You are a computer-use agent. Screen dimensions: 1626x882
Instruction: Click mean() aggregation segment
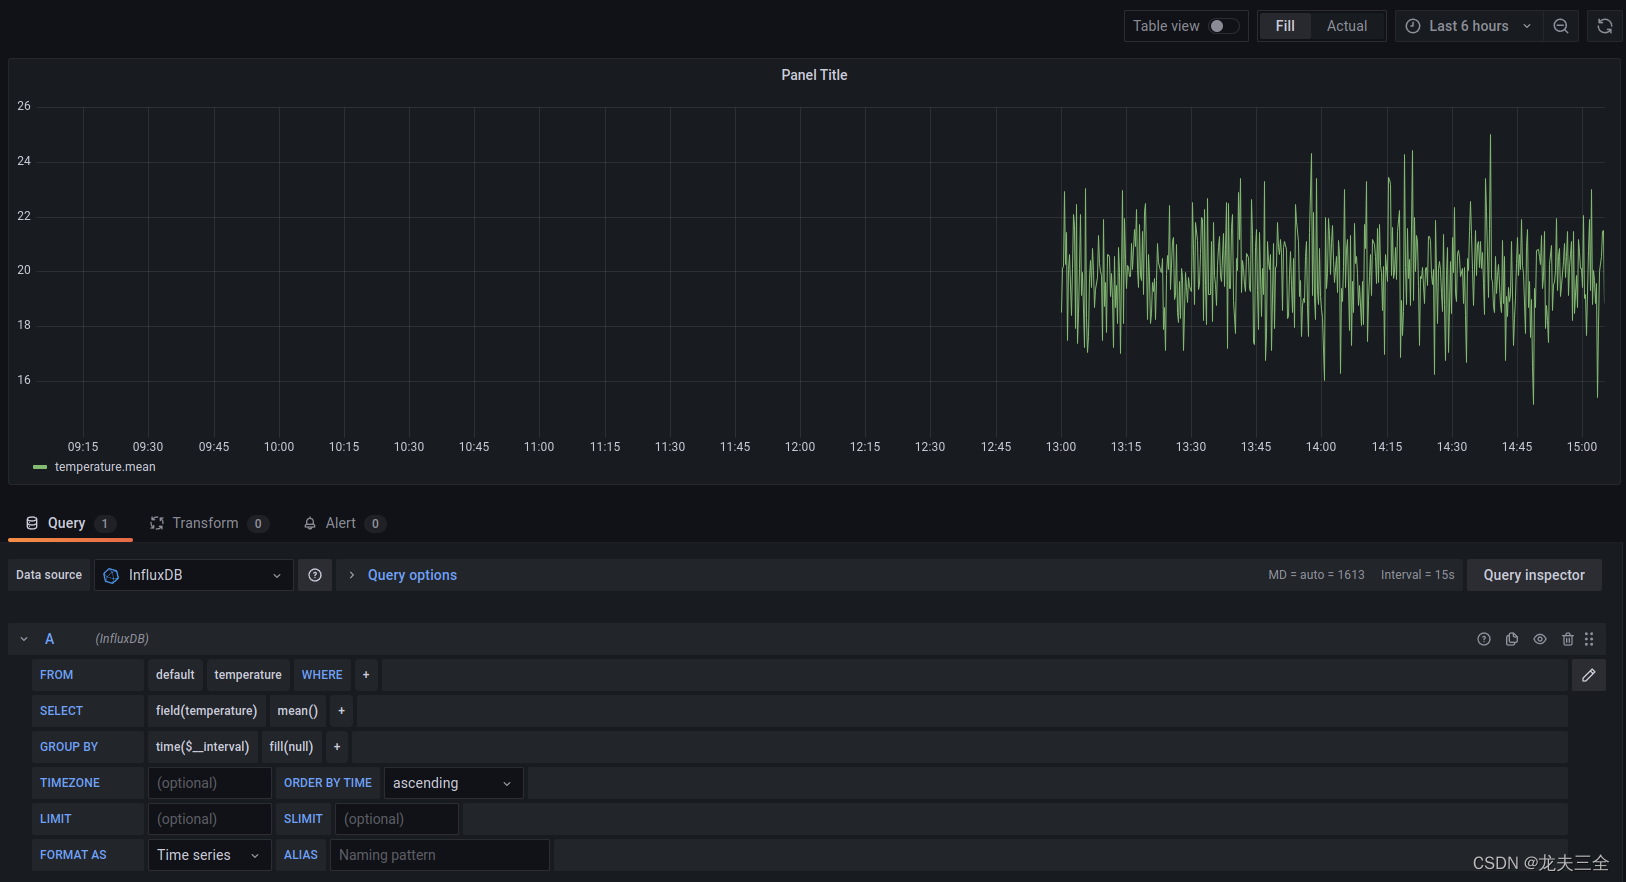tap(297, 711)
